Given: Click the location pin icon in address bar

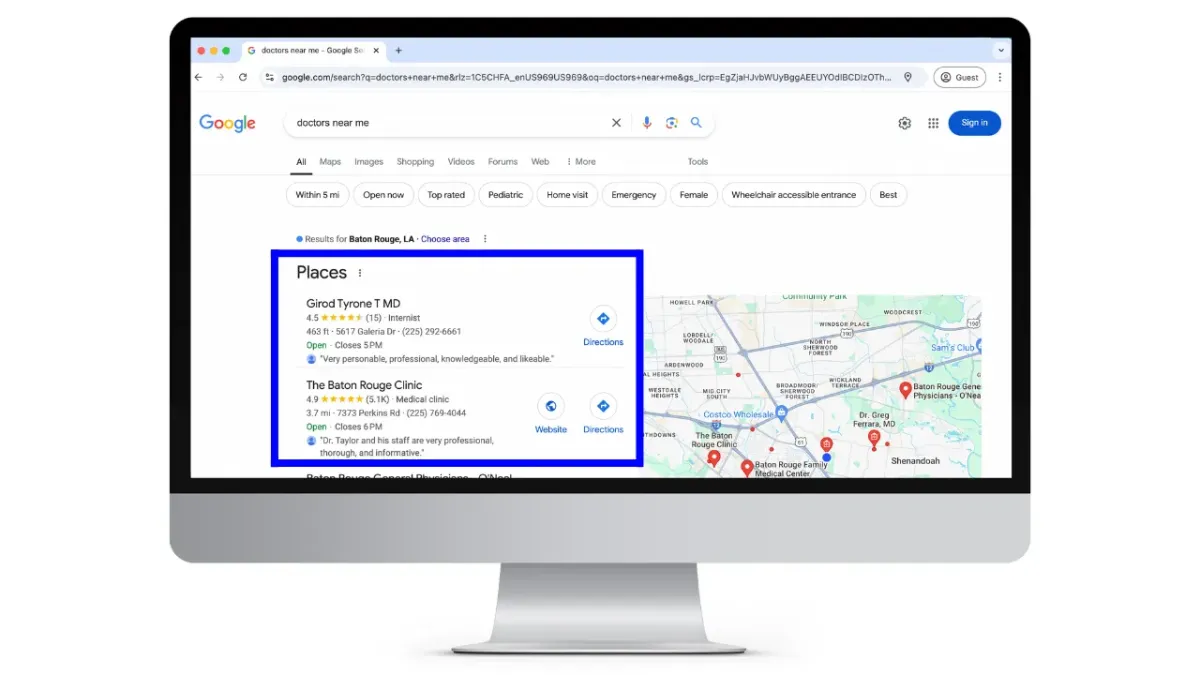Looking at the screenshot, I should 908,77.
